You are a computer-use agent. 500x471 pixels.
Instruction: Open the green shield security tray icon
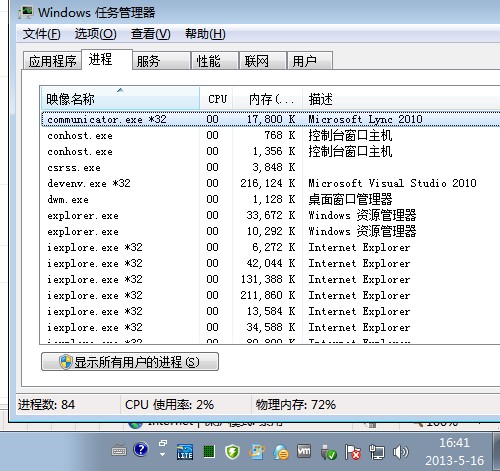pos(232,452)
